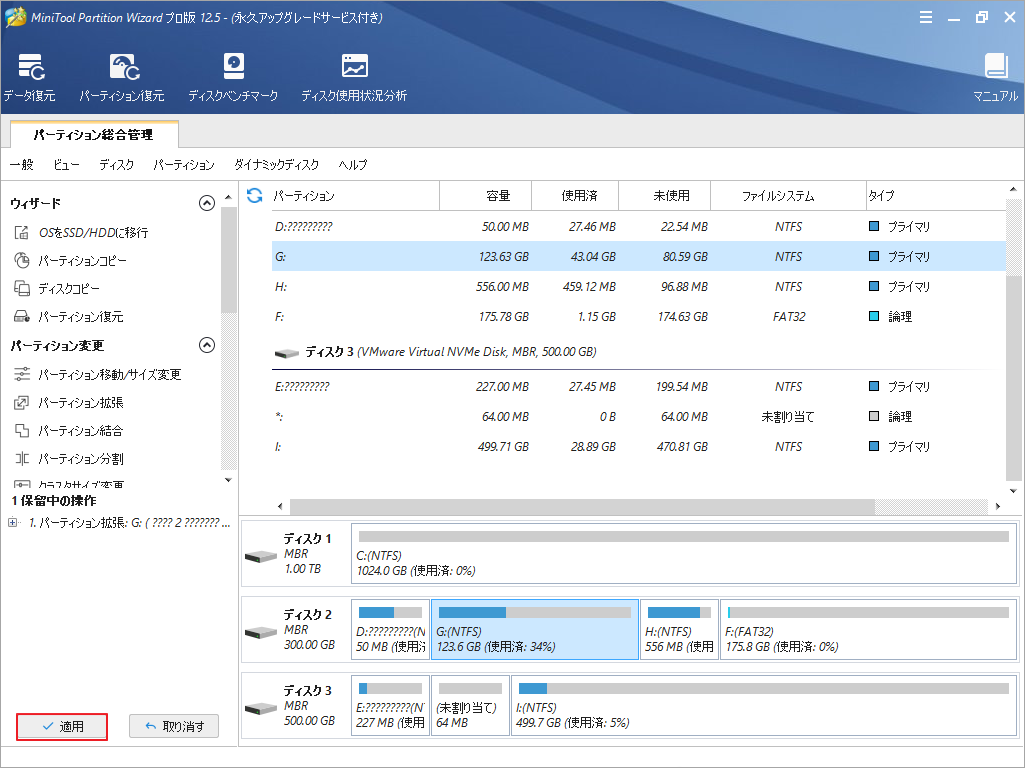Collapse the パーティション変更 section
Viewport: 1025px width, 768px height.
pyautogui.click(x=207, y=344)
